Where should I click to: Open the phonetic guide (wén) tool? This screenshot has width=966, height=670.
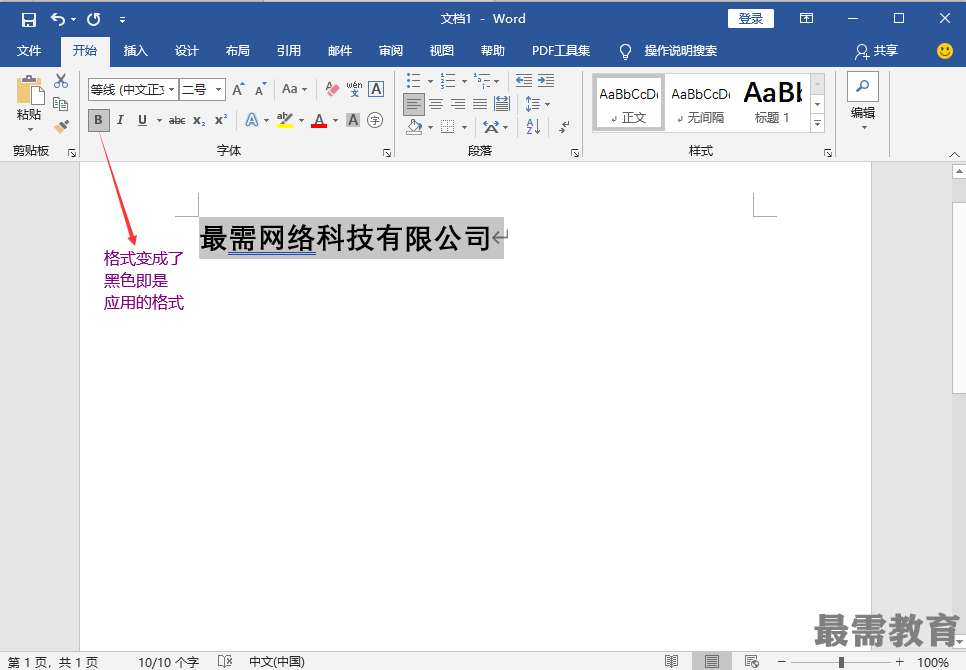click(354, 90)
